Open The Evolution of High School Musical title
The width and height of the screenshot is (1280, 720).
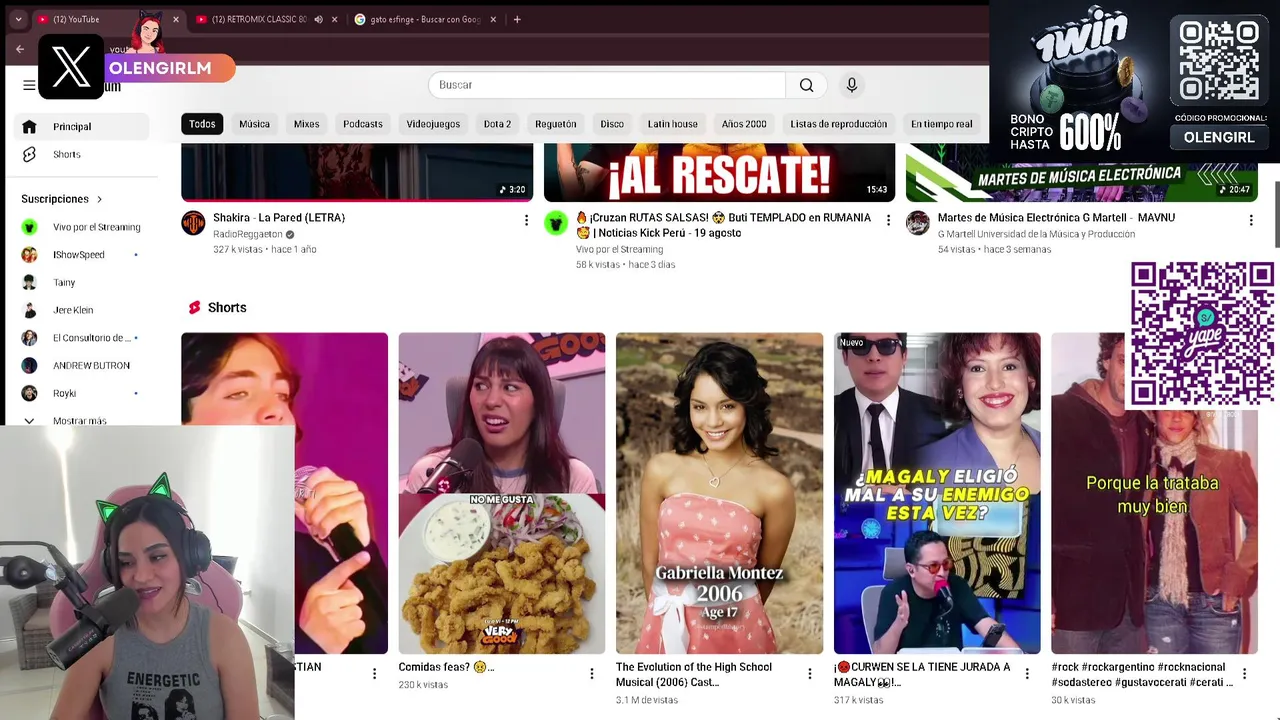pos(694,674)
